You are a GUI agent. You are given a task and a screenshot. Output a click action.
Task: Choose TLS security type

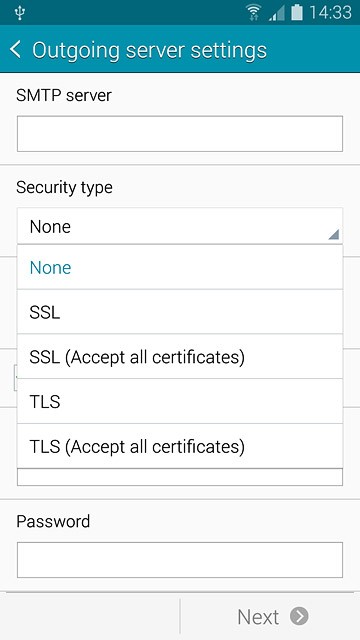point(180,402)
